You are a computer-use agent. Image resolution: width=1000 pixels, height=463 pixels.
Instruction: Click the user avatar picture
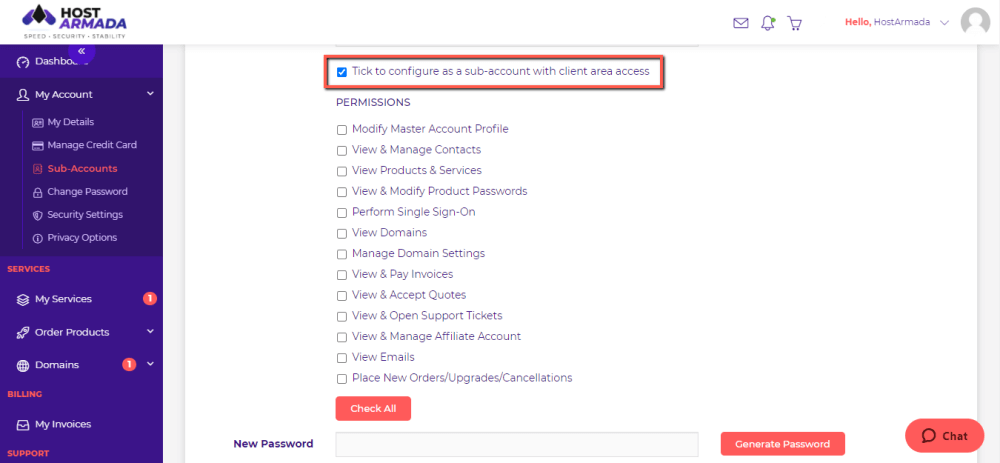(975, 22)
